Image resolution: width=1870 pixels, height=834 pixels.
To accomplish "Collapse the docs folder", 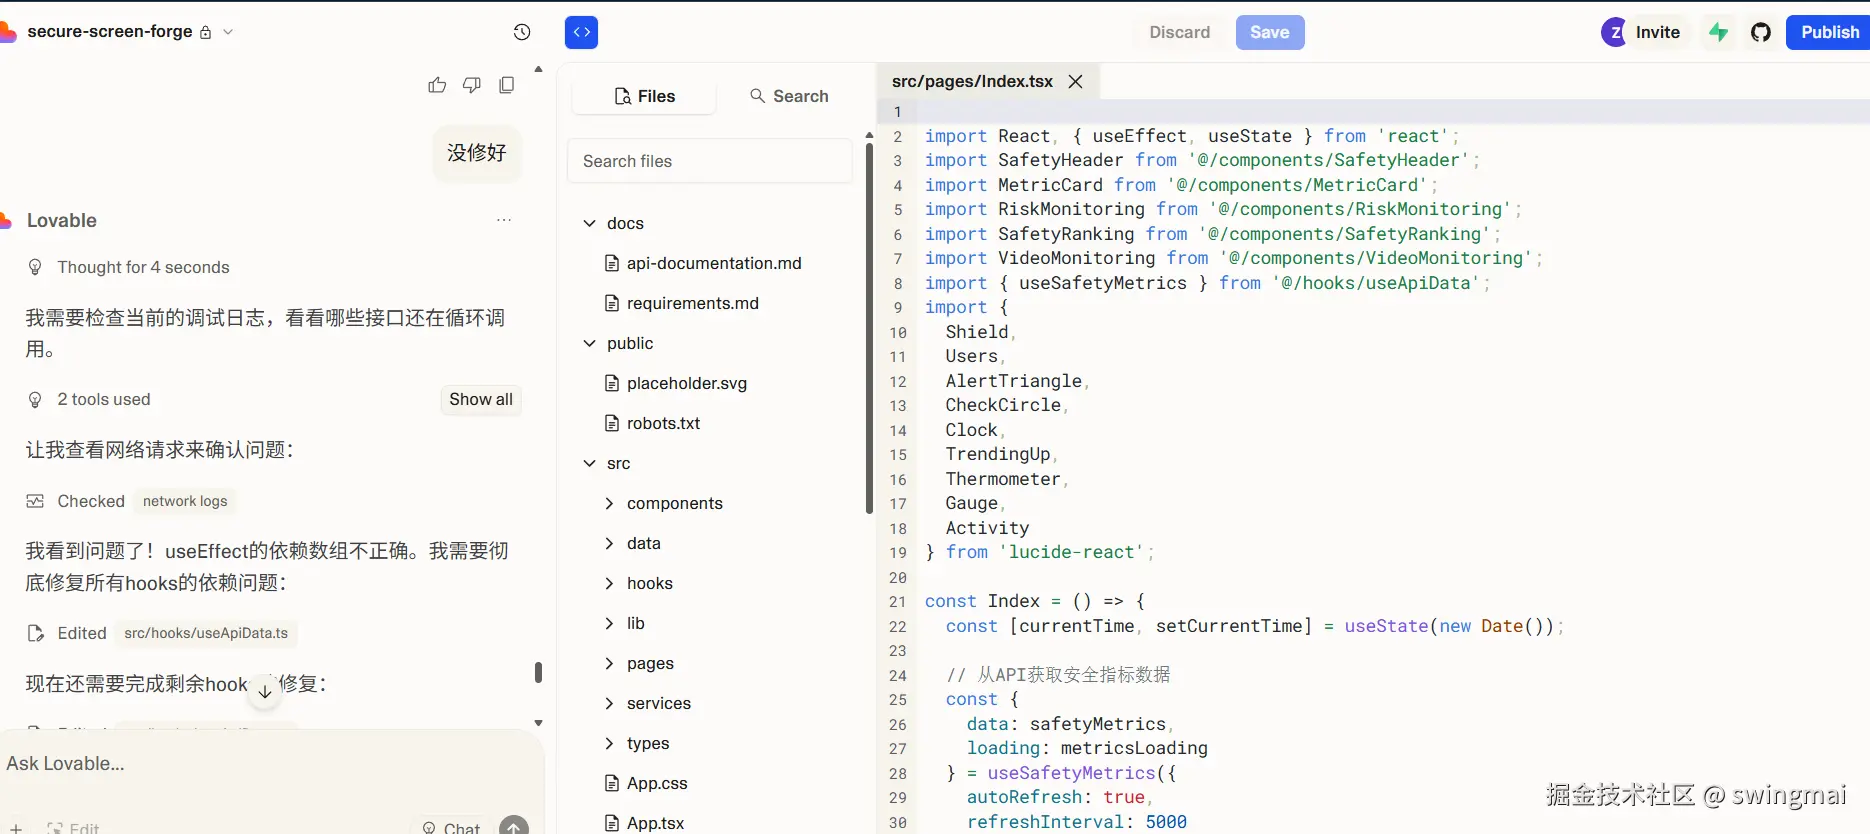I will tap(590, 223).
